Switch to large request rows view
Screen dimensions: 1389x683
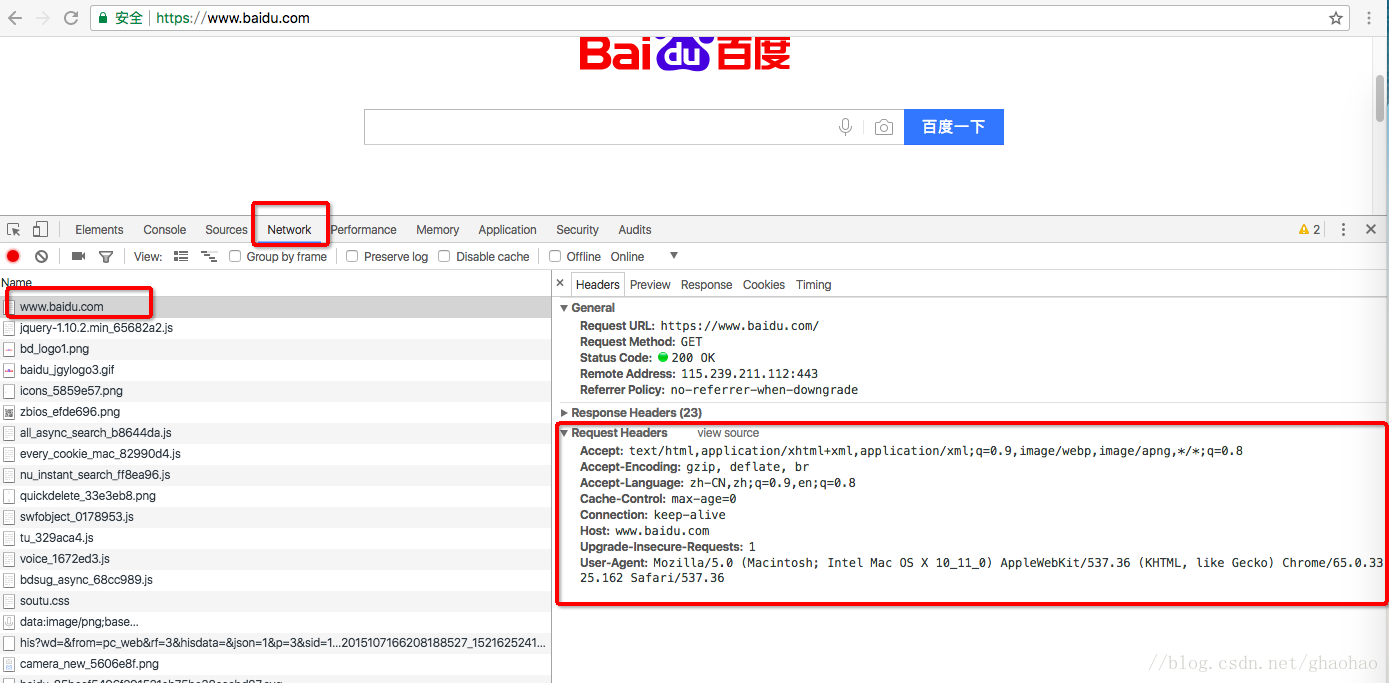coord(181,256)
